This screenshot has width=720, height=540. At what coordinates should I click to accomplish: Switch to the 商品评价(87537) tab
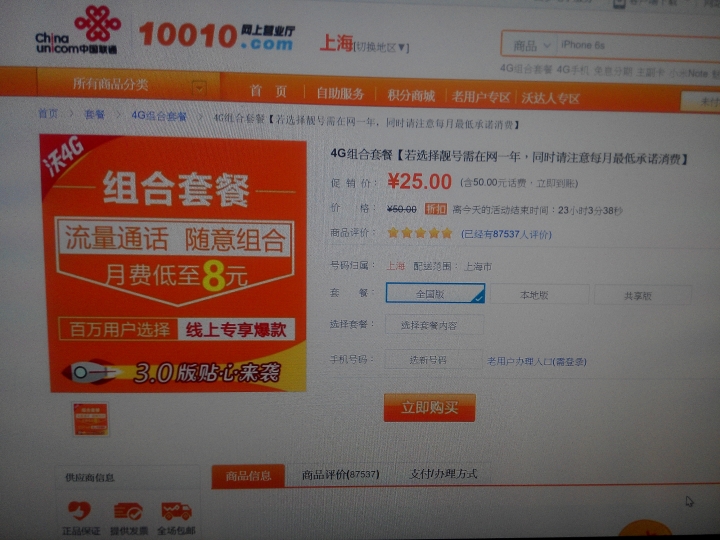click(x=340, y=474)
